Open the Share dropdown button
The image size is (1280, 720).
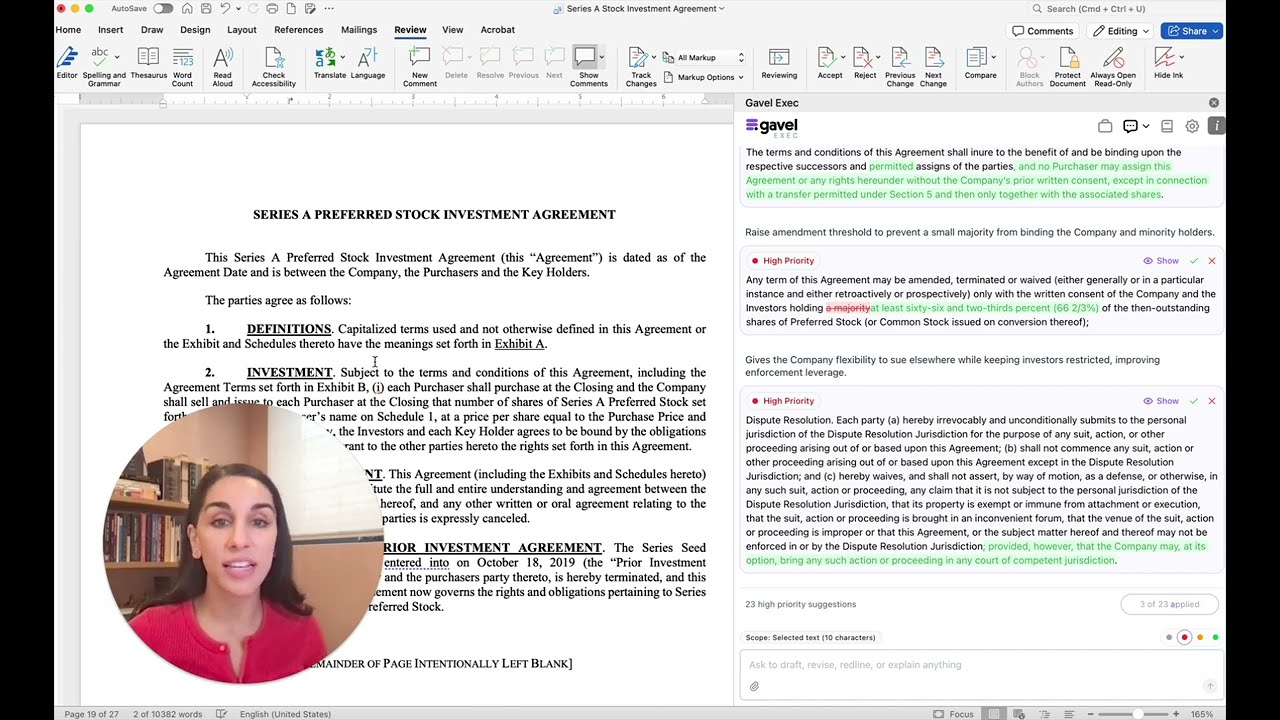pos(1192,31)
